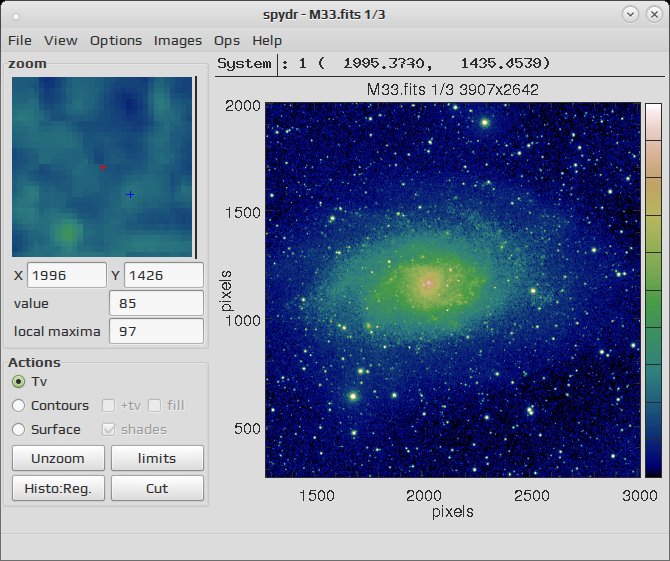Click the System coordinate label
This screenshot has height=561, width=670.
pyautogui.click(x=244, y=64)
